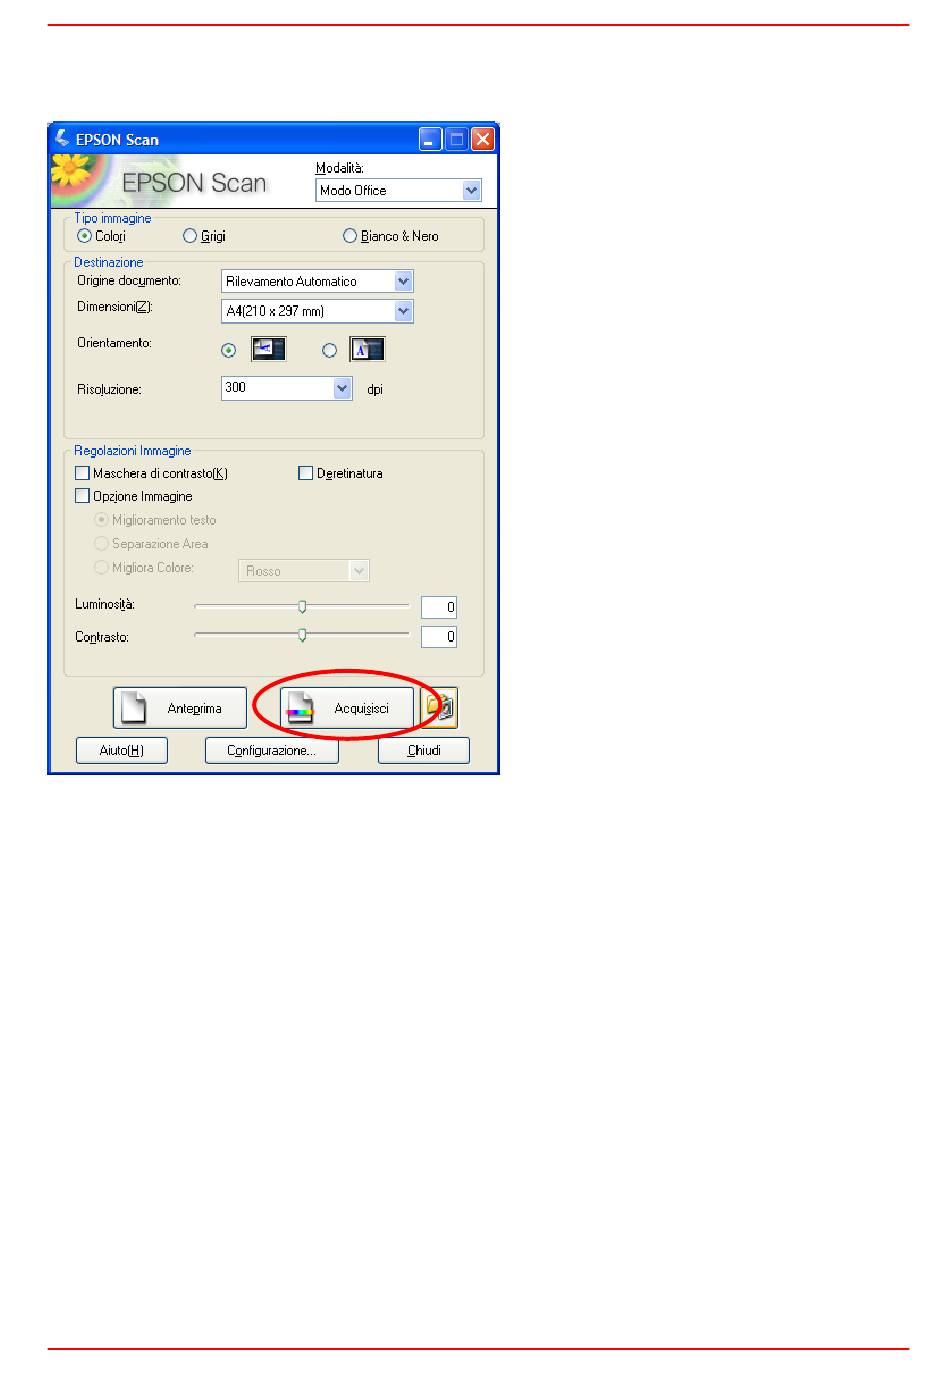This screenshot has height=1387, width=950.
Task: Select the portrait orientation icon
Action: coord(367,349)
